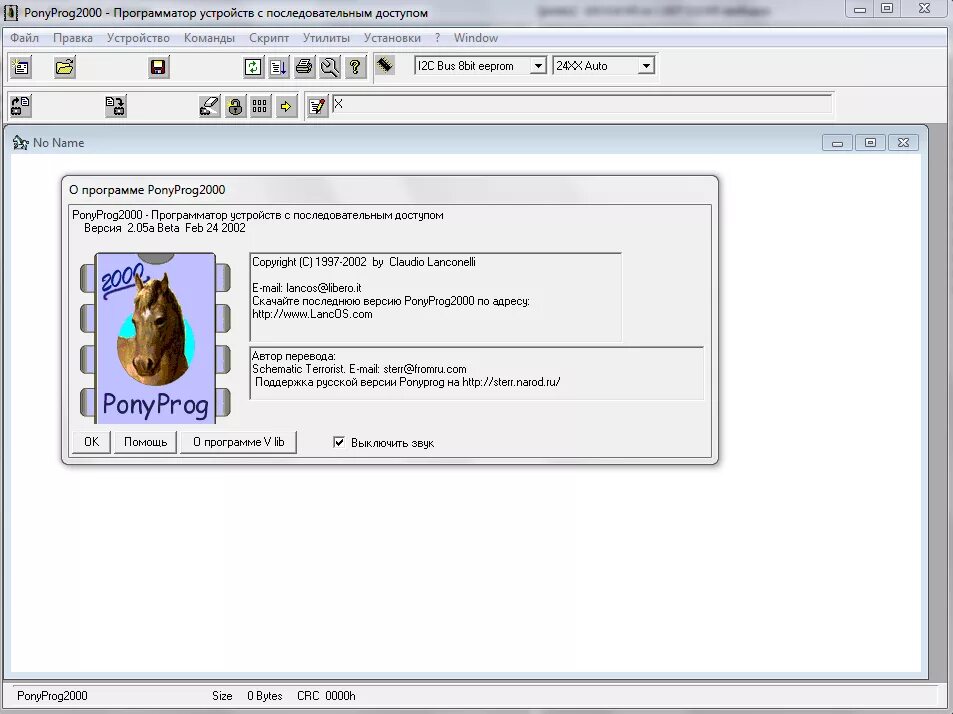Click the Erase device eraser icon

coord(209,106)
